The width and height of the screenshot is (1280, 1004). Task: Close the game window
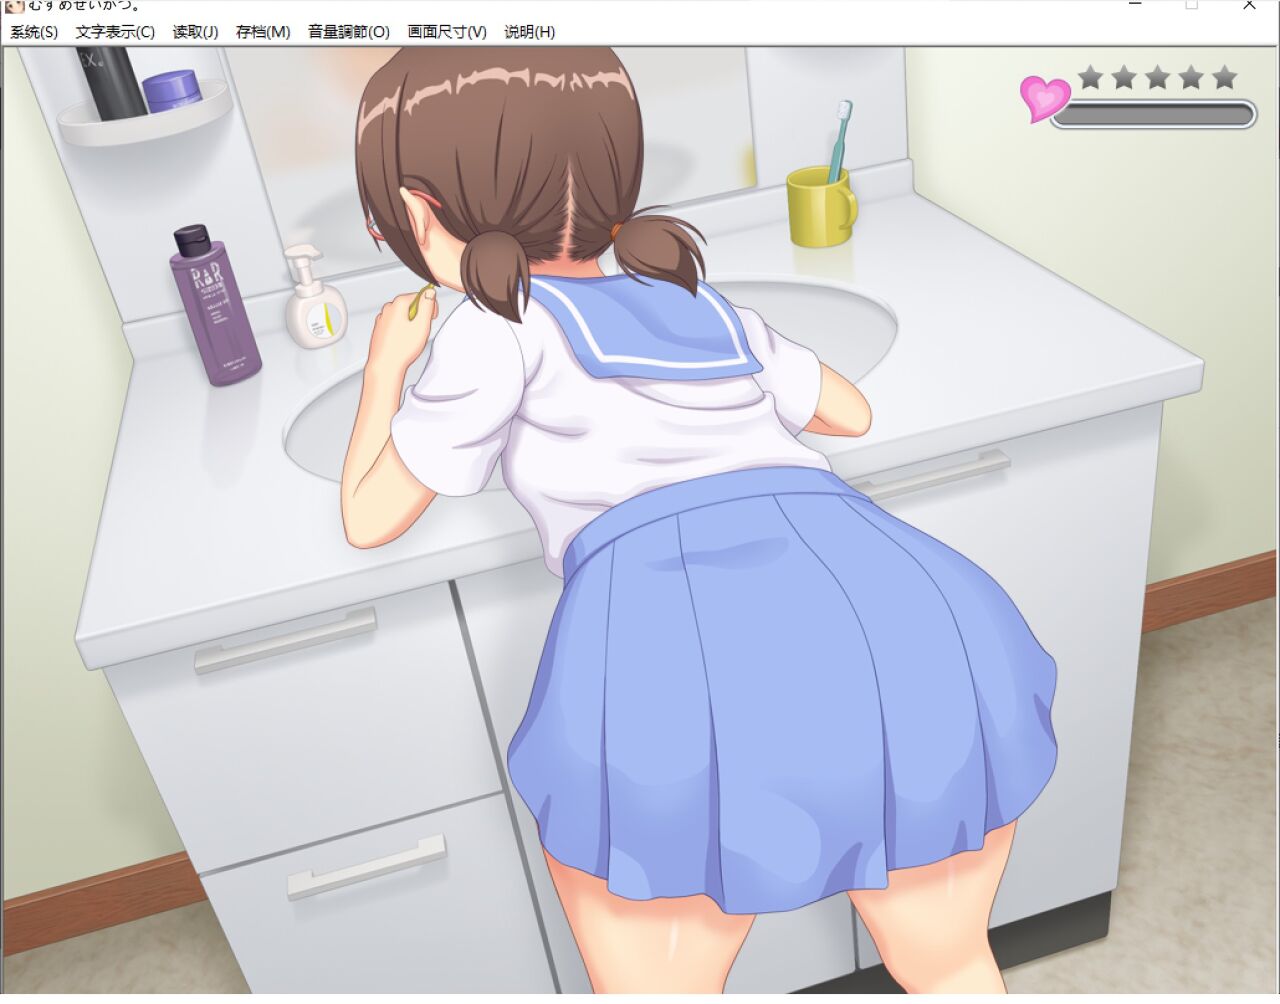pos(1249,5)
